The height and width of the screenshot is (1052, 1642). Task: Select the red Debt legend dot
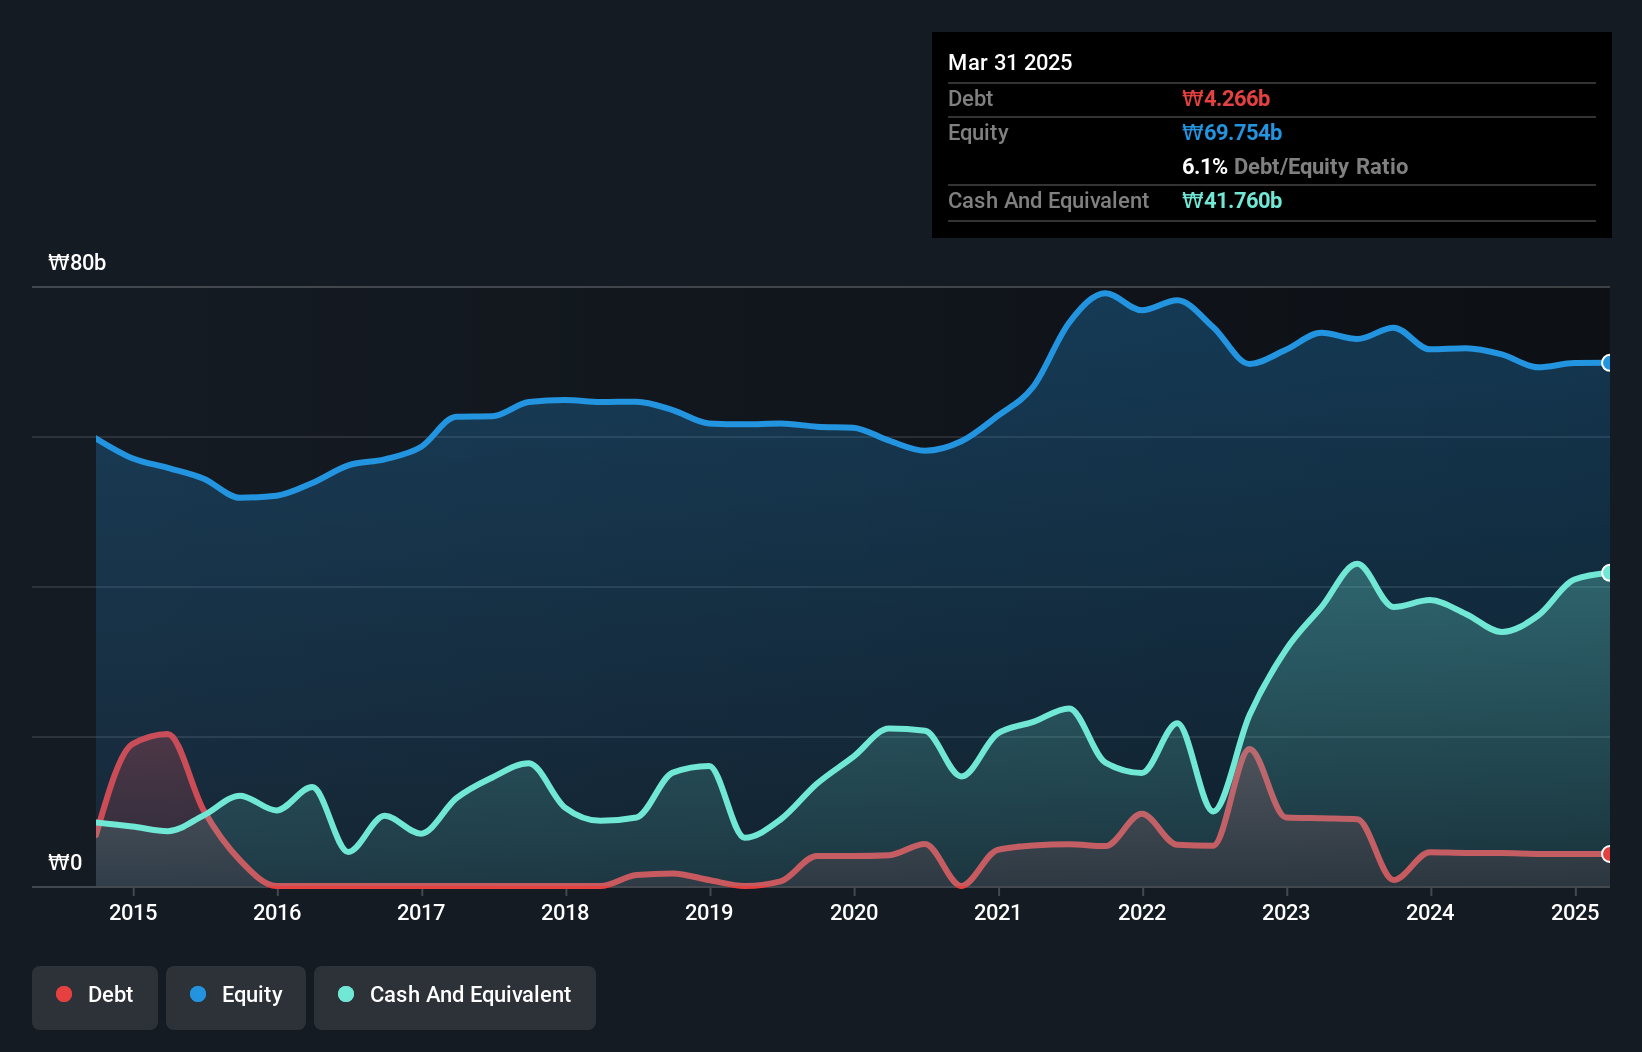tap(63, 994)
